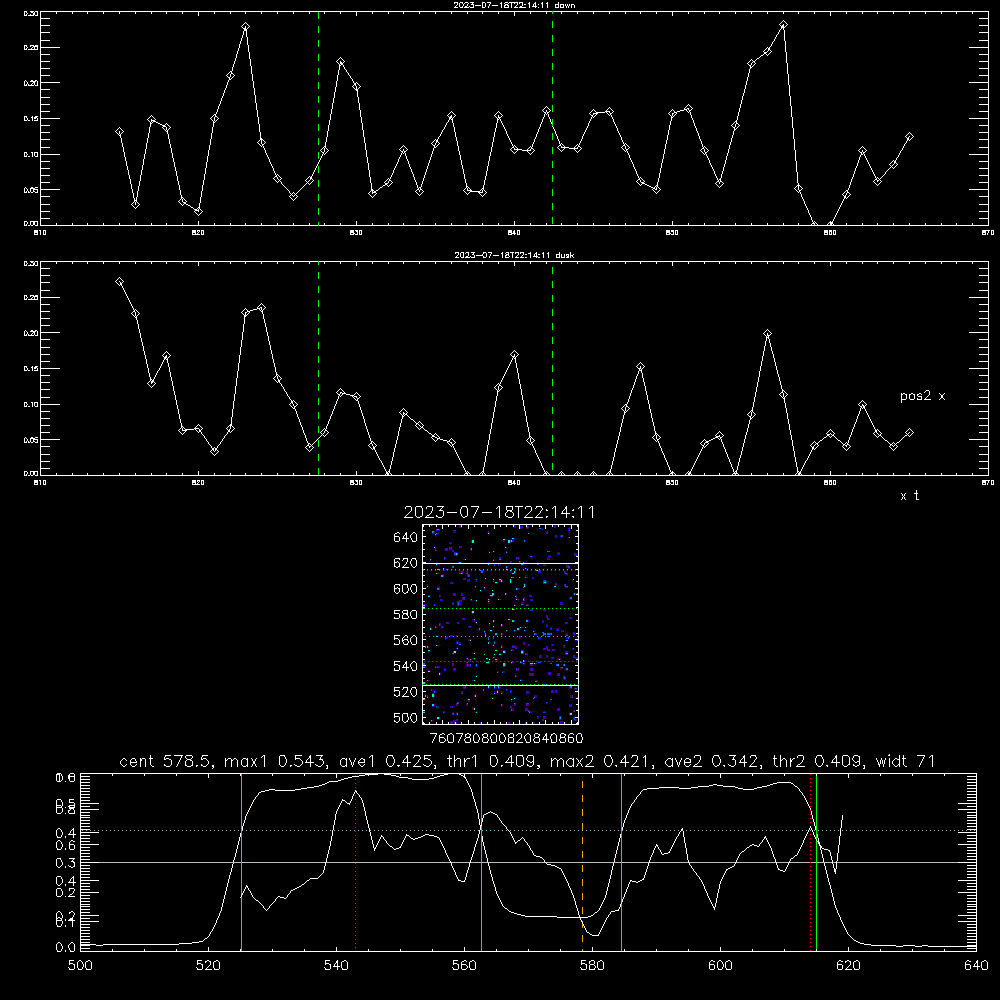Click the solid white horizontal line at 0.3
This screenshot has height=1000, width=1000.
pyautogui.click(x=528, y=862)
